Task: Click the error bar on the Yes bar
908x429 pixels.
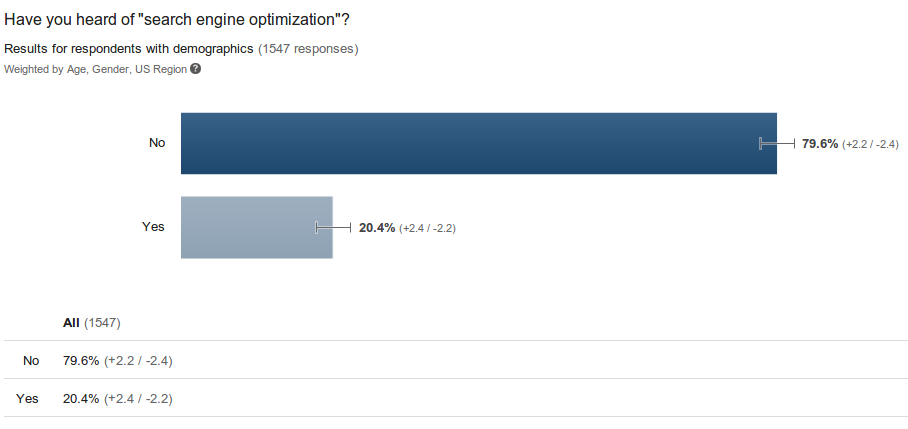Action: pyautogui.click(x=334, y=227)
